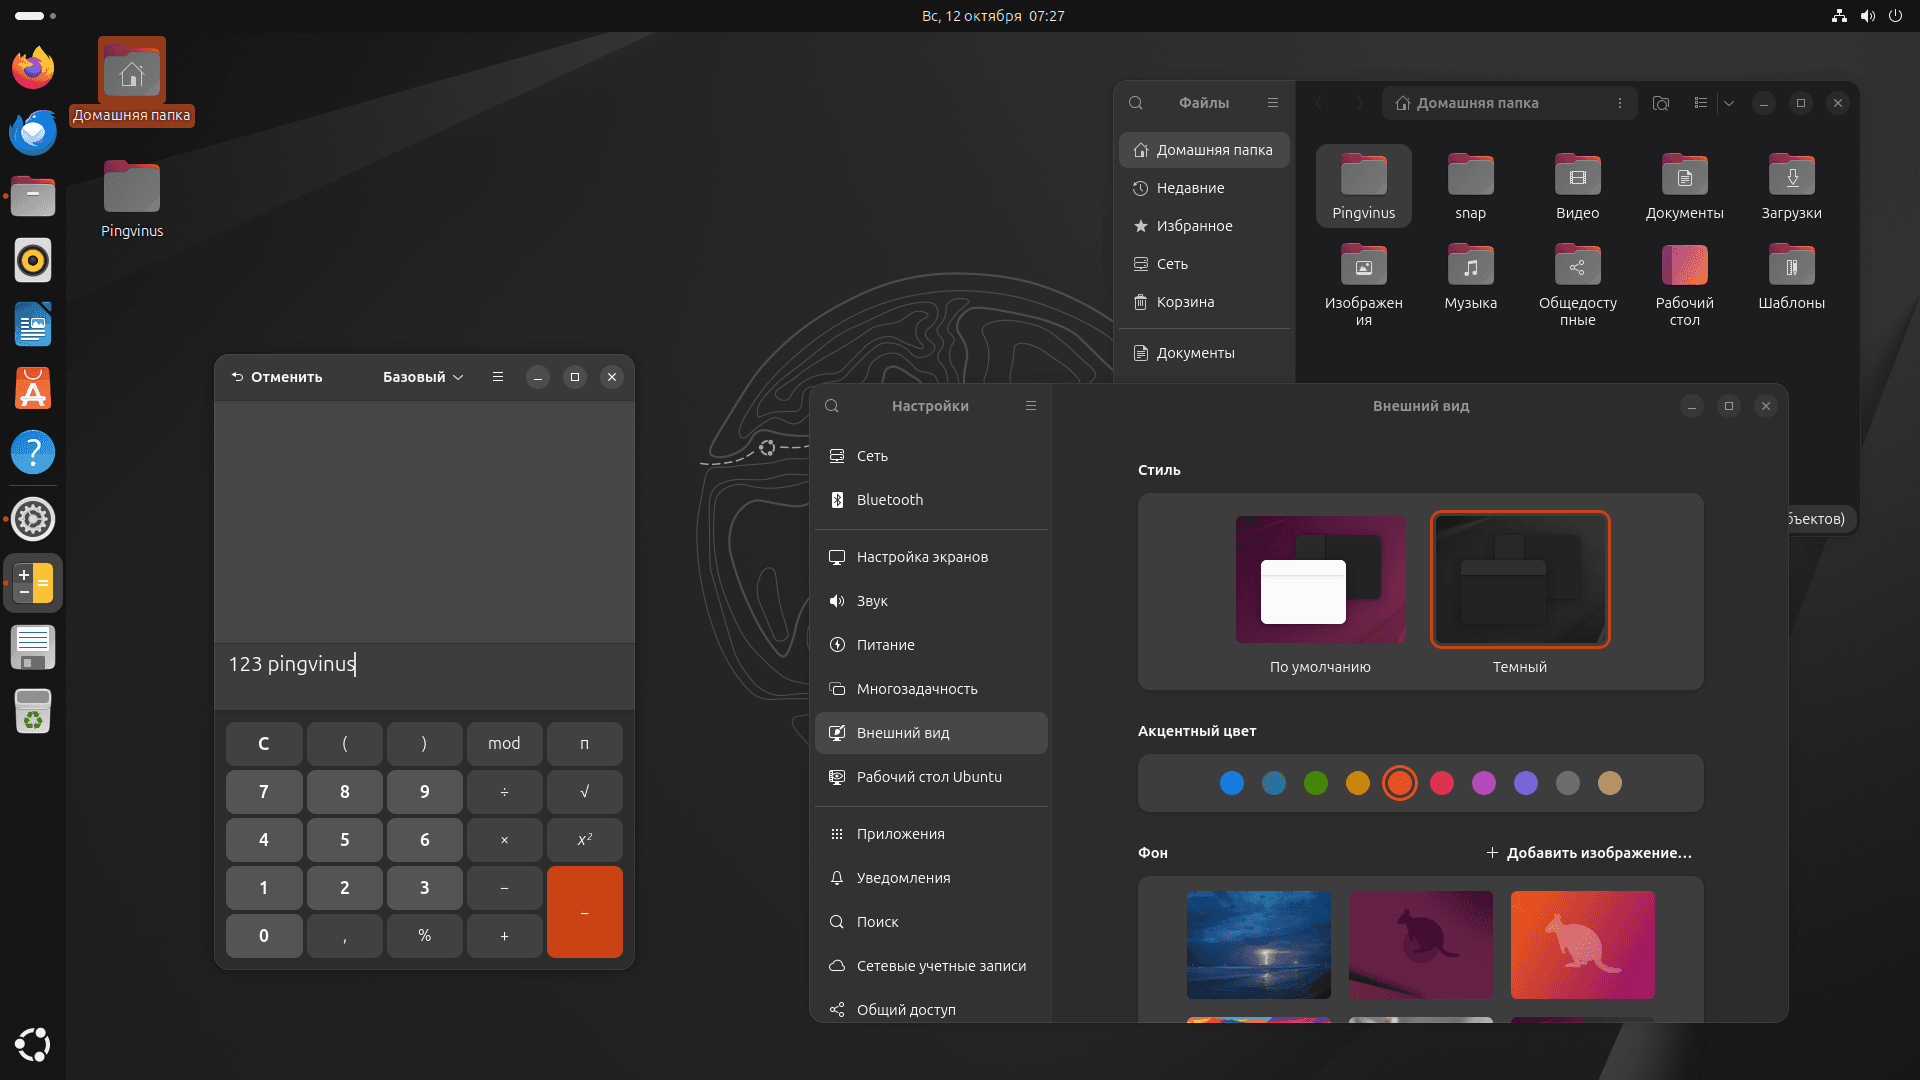
Task: Open hamburger menu in Calculator header
Action: click(x=498, y=377)
